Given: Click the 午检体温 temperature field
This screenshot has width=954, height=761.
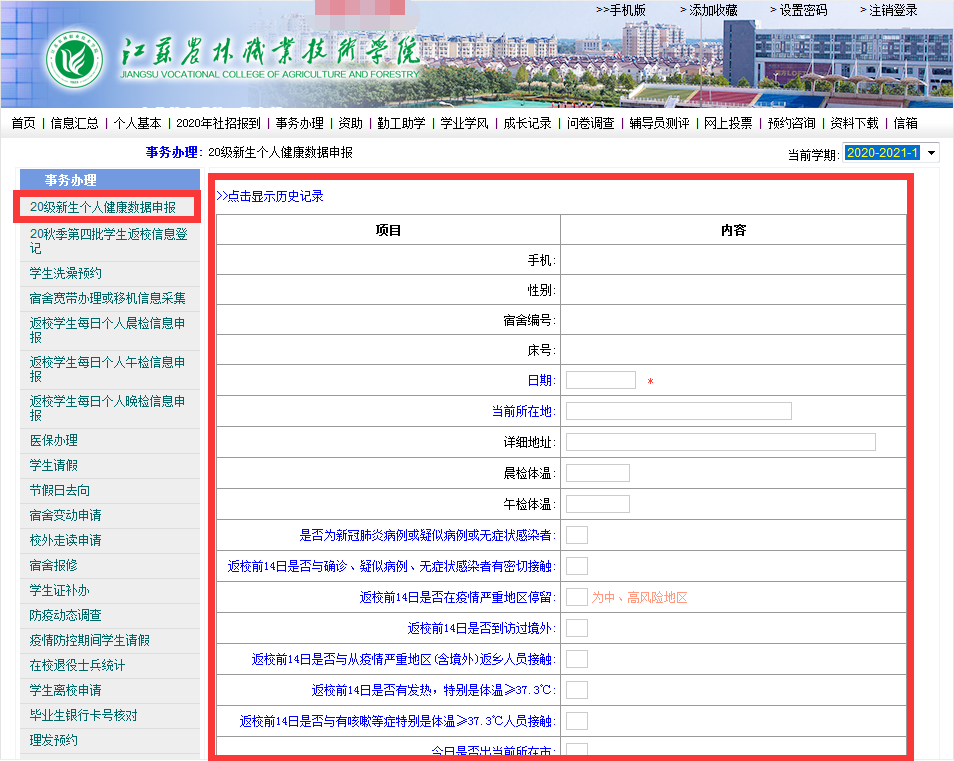Looking at the screenshot, I should 597,504.
